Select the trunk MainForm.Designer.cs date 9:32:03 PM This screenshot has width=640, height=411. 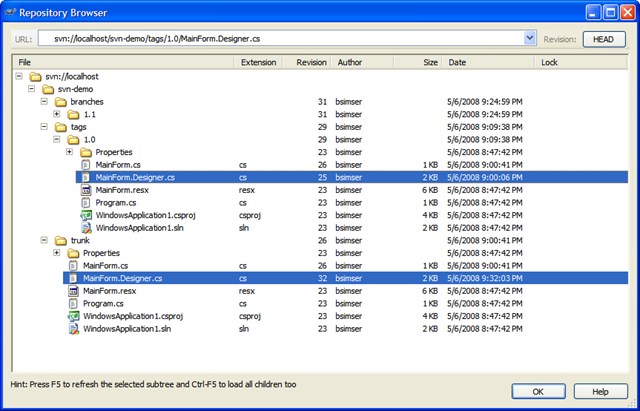click(x=484, y=279)
